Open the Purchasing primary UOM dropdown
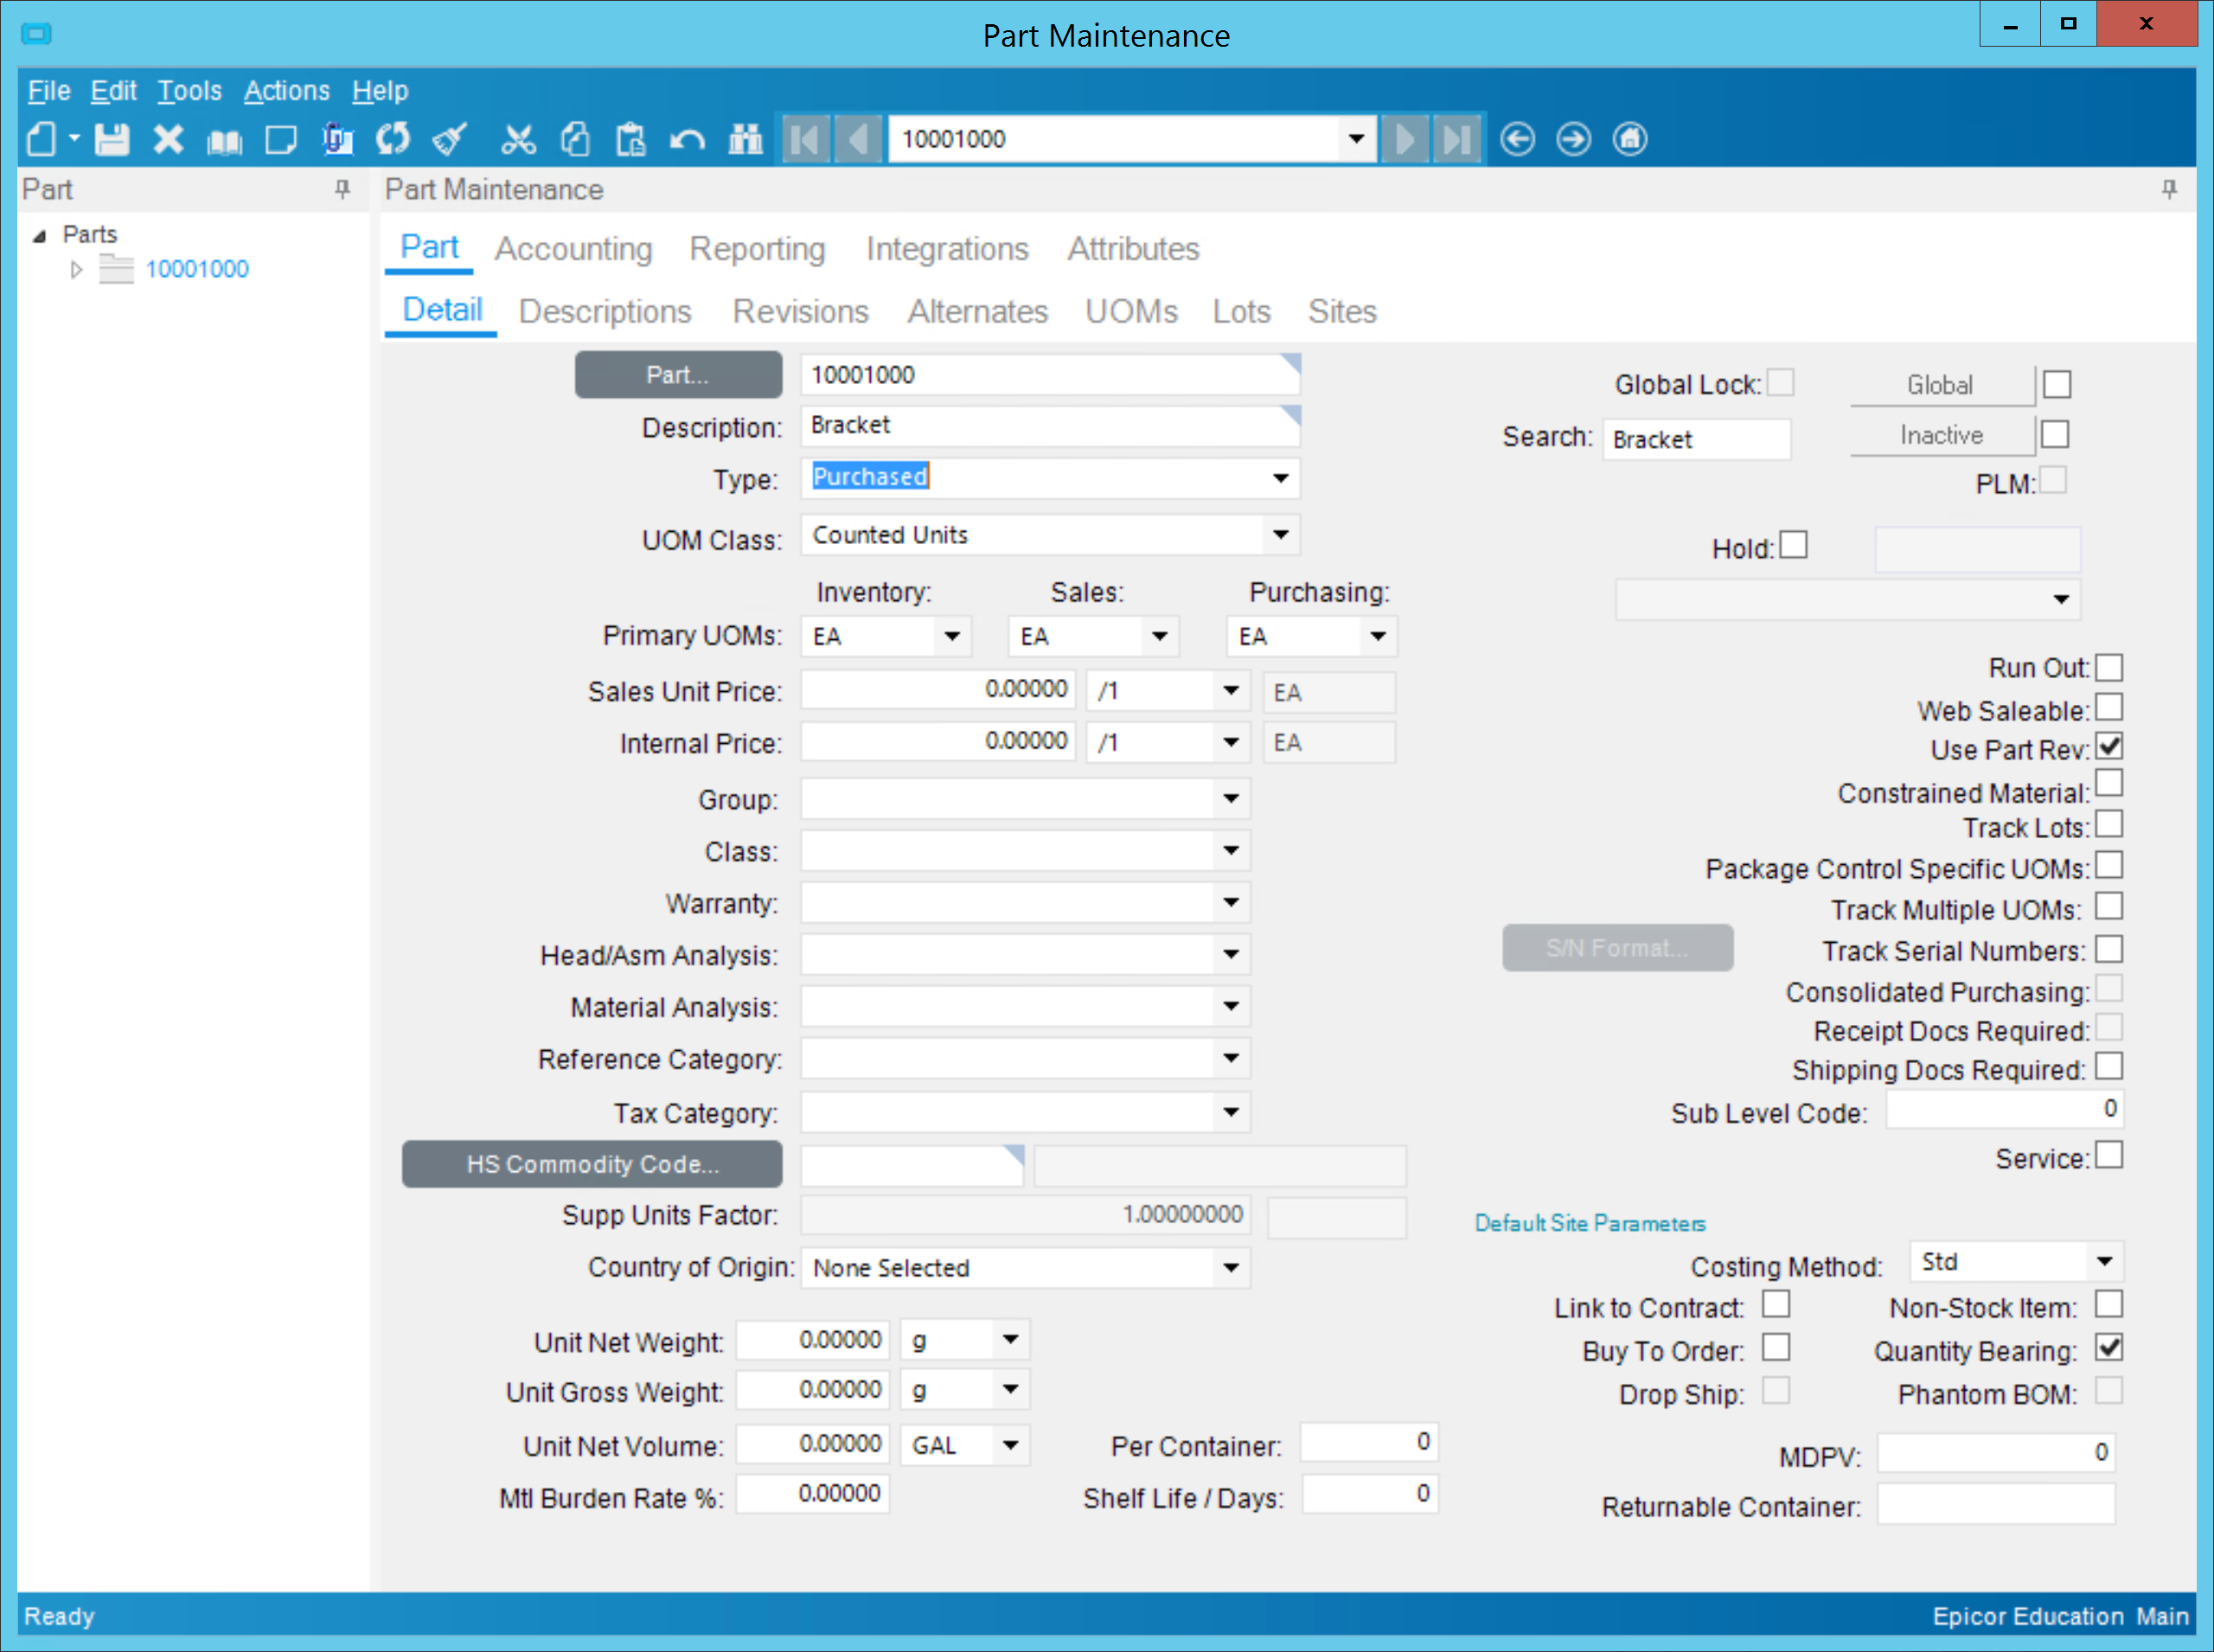Screen dimensions: 2214x1652 pos(1379,636)
